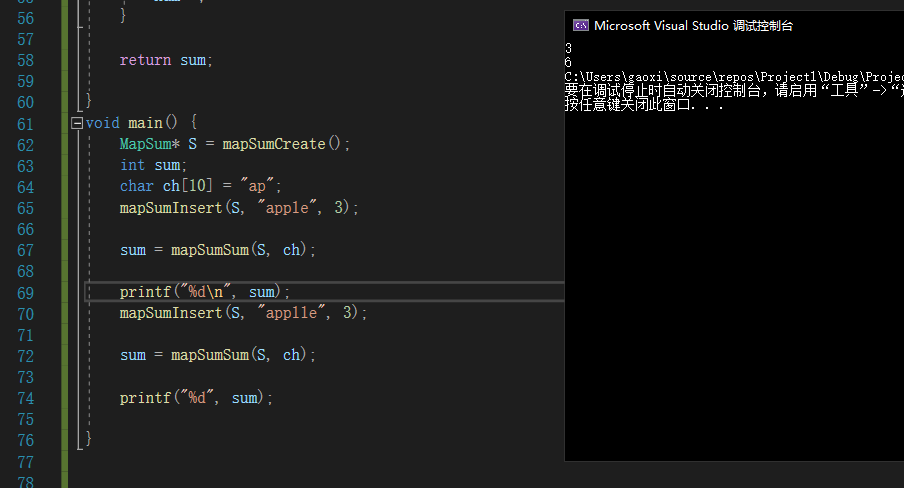Click line number 74
The image size is (904, 488).
25,399
